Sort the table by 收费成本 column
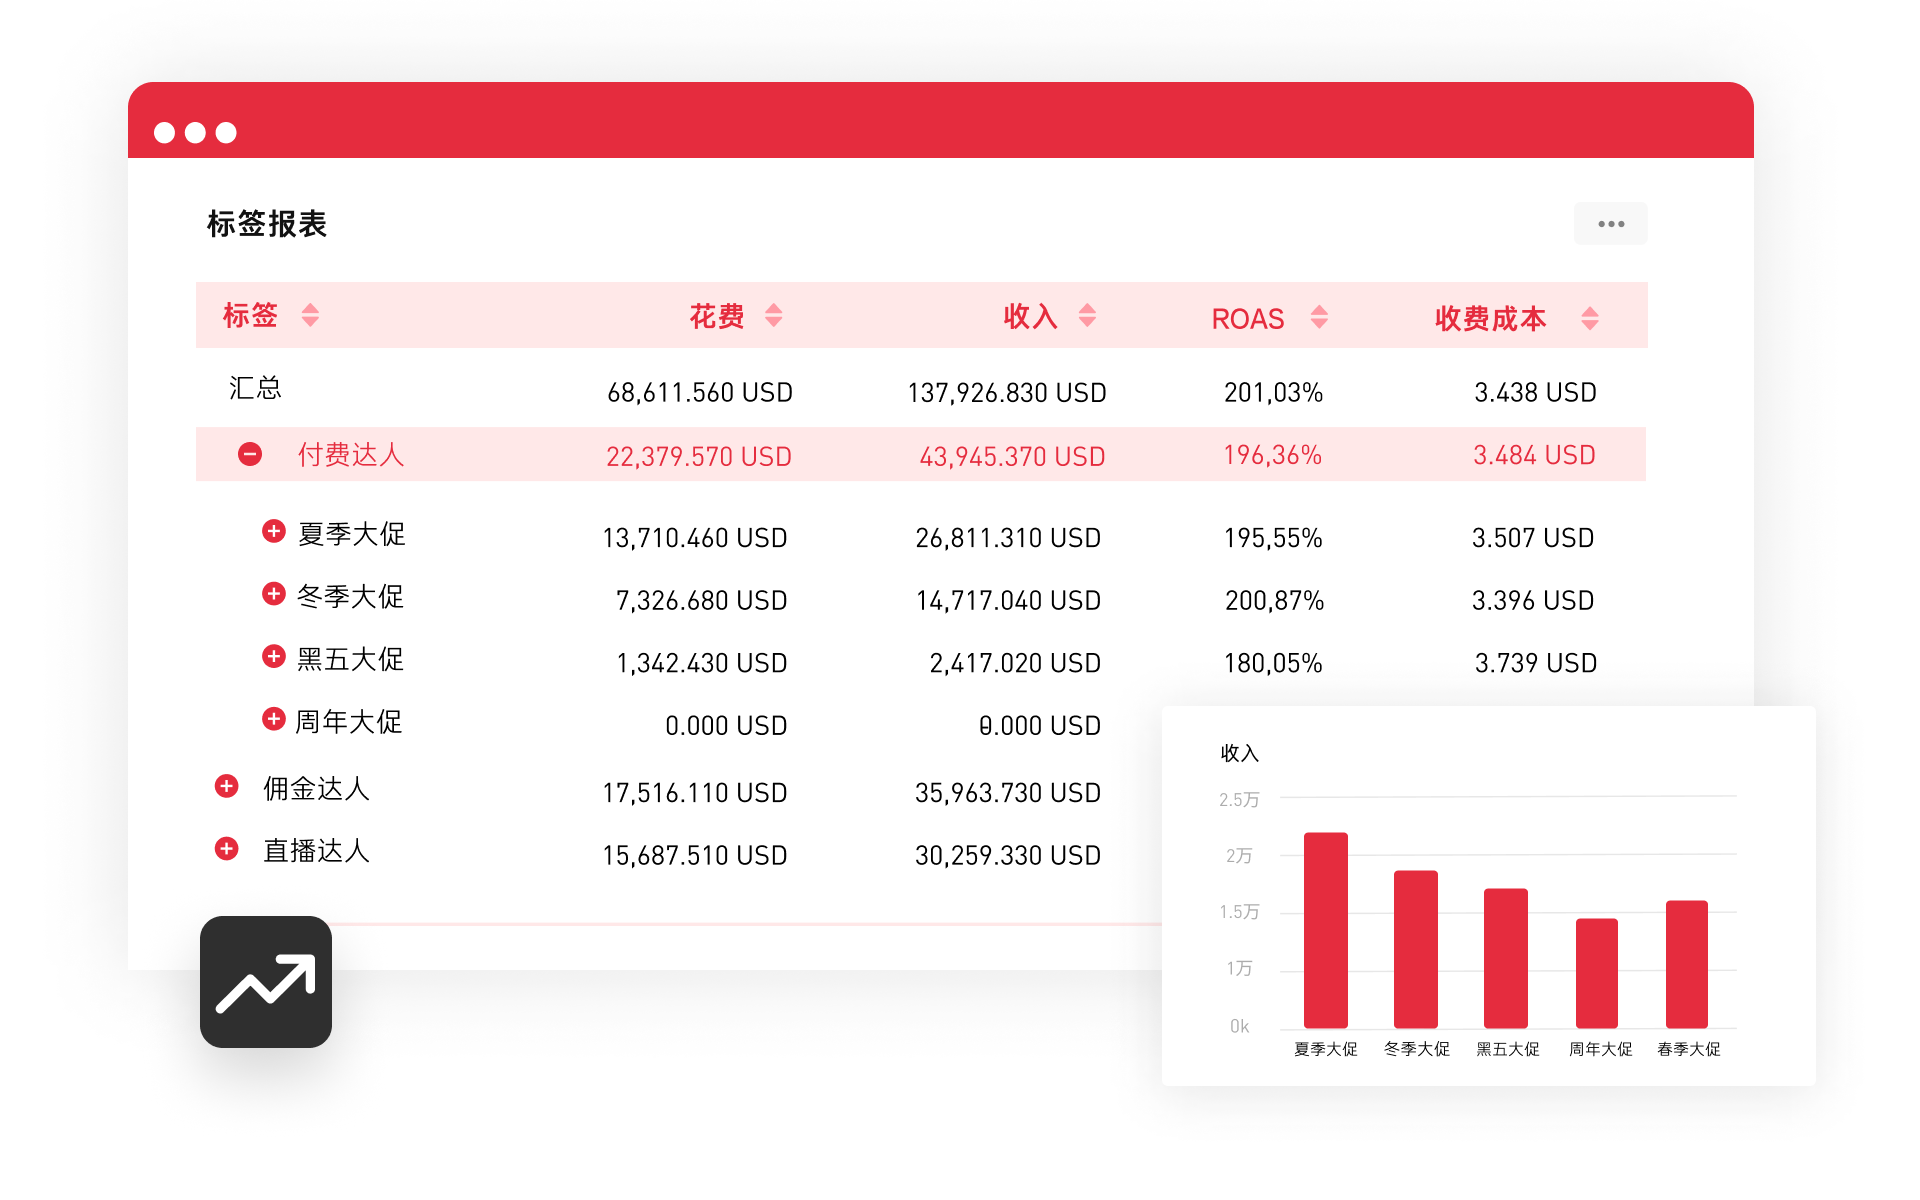This screenshot has height=1200, width=1920. tap(1588, 317)
